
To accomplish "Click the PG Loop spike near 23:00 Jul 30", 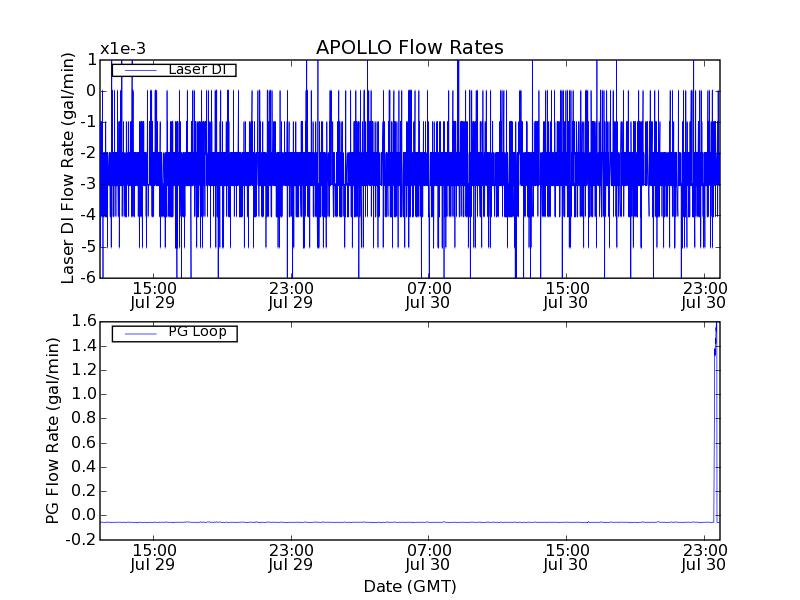I will pyautogui.click(x=716, y=422).
